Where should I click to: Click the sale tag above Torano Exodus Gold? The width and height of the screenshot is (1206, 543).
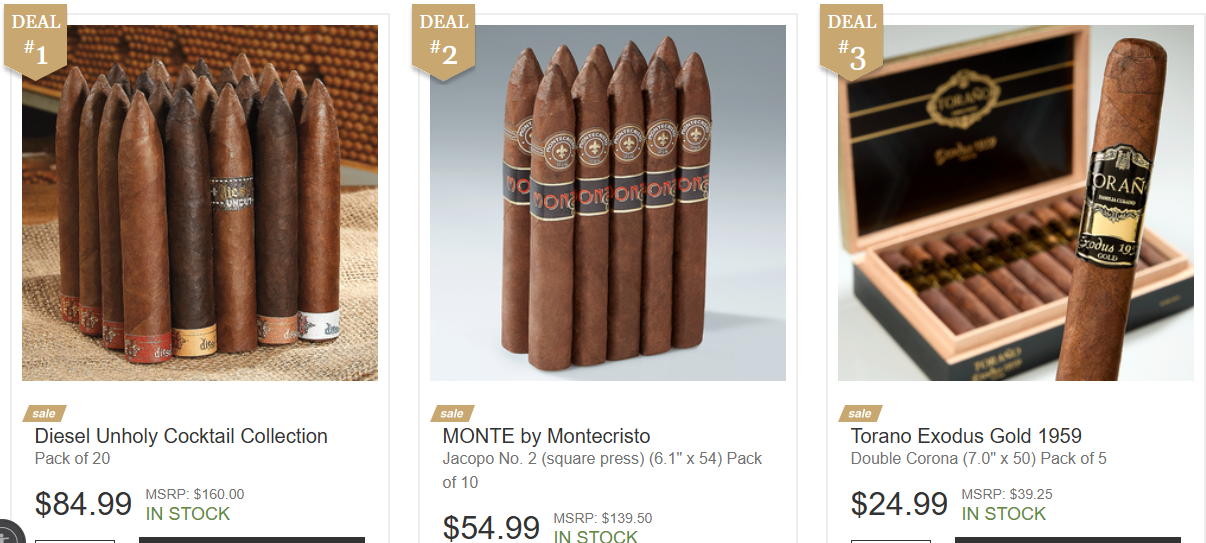click(860, 413)
